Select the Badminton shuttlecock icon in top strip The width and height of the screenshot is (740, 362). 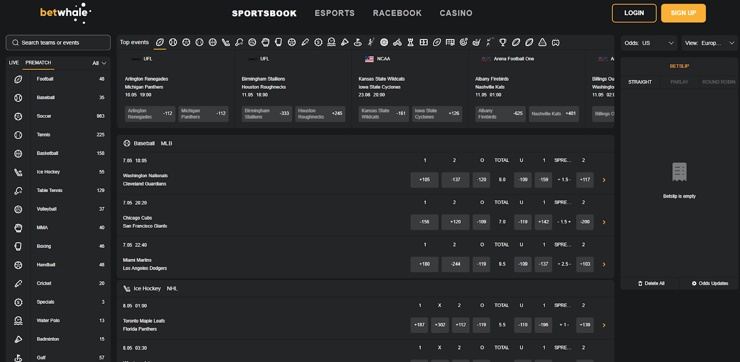click(x=345, y=42)
